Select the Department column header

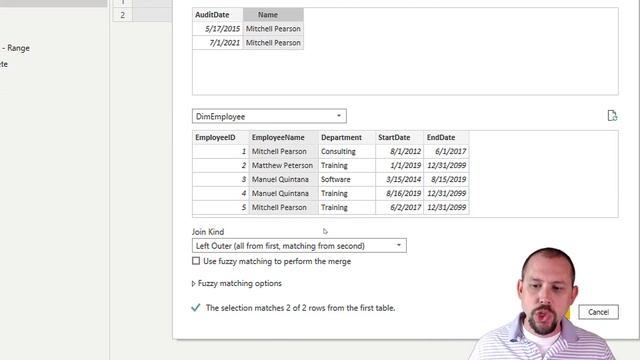(347, 138)
